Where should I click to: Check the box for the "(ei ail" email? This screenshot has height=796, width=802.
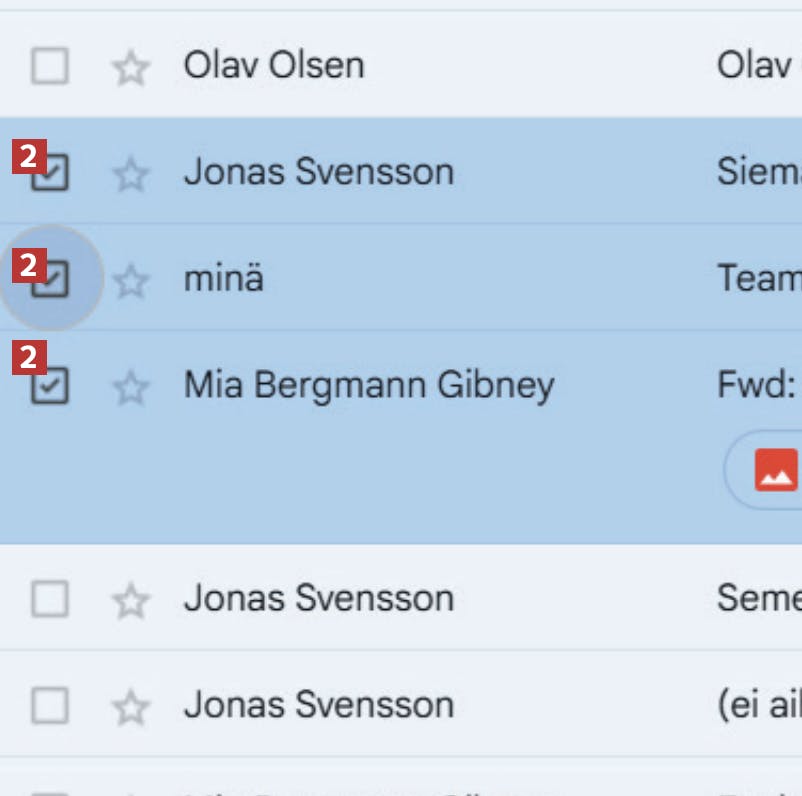tap(50, 707)
